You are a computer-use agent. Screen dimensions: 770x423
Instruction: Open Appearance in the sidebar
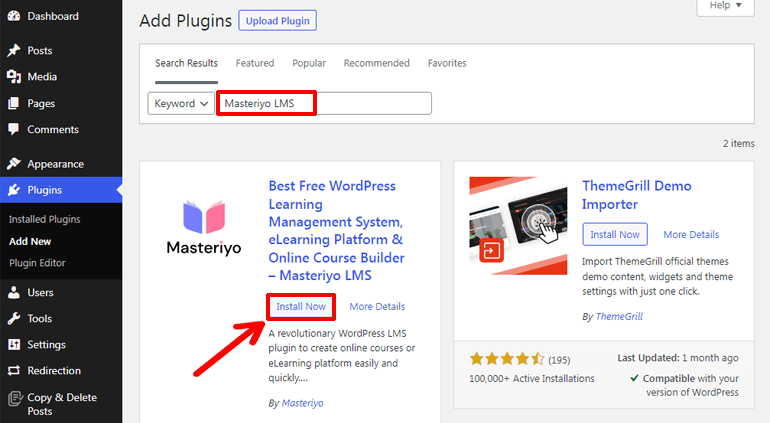tap(55, 164)
